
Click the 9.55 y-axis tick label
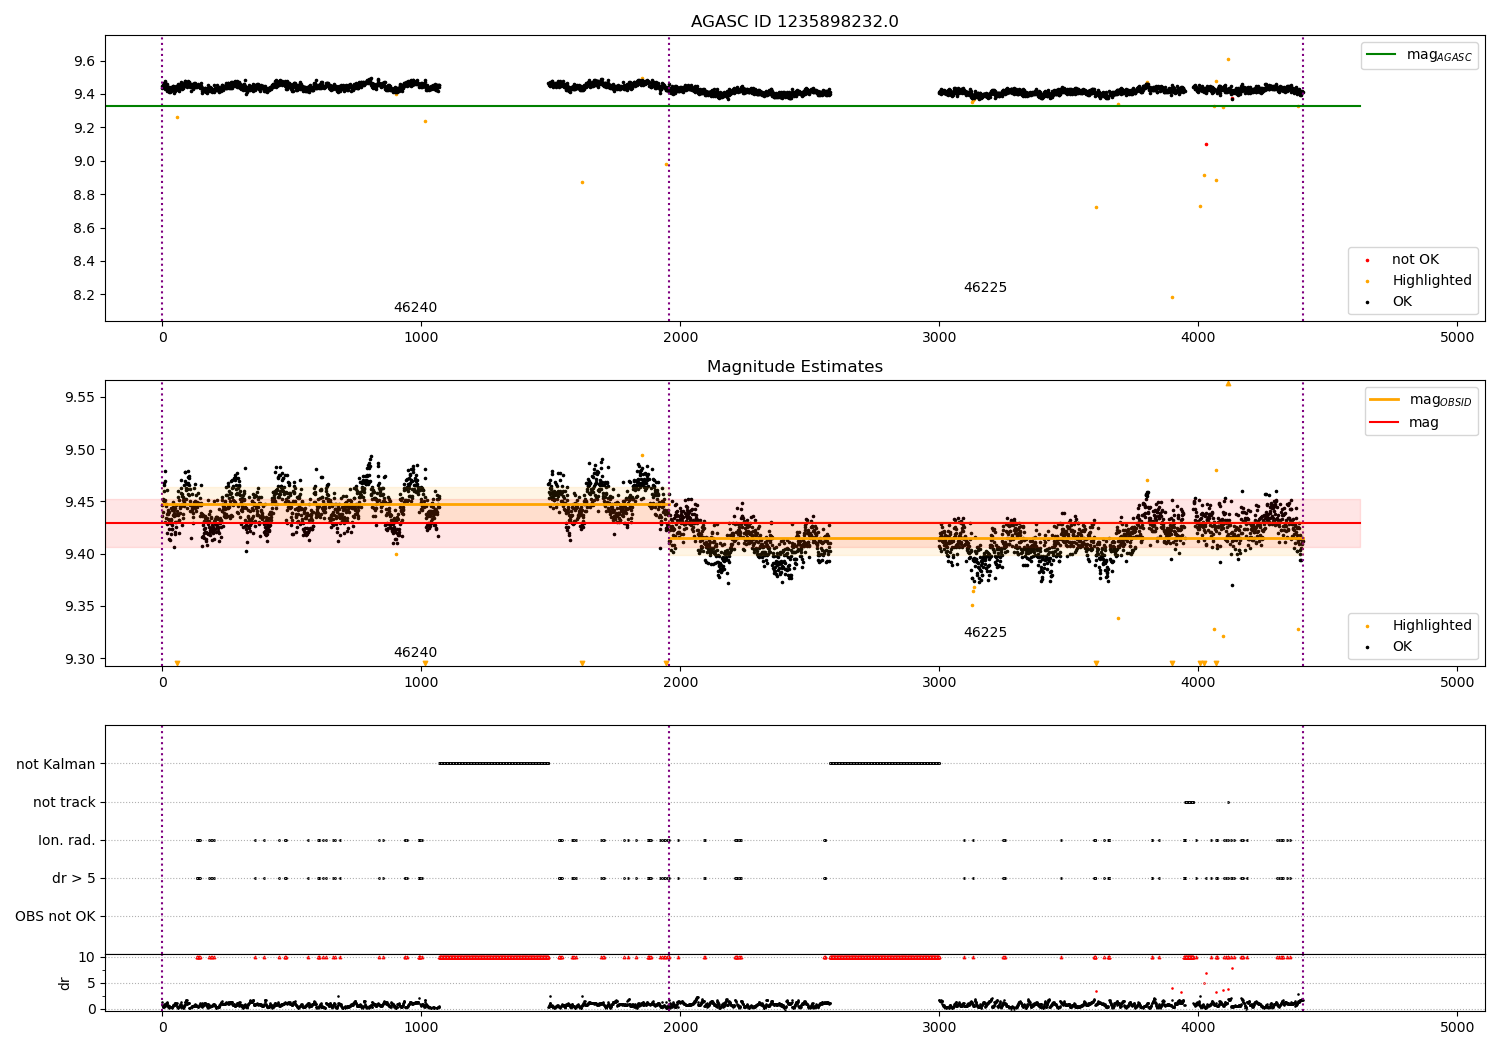click(x=79, y=398)
